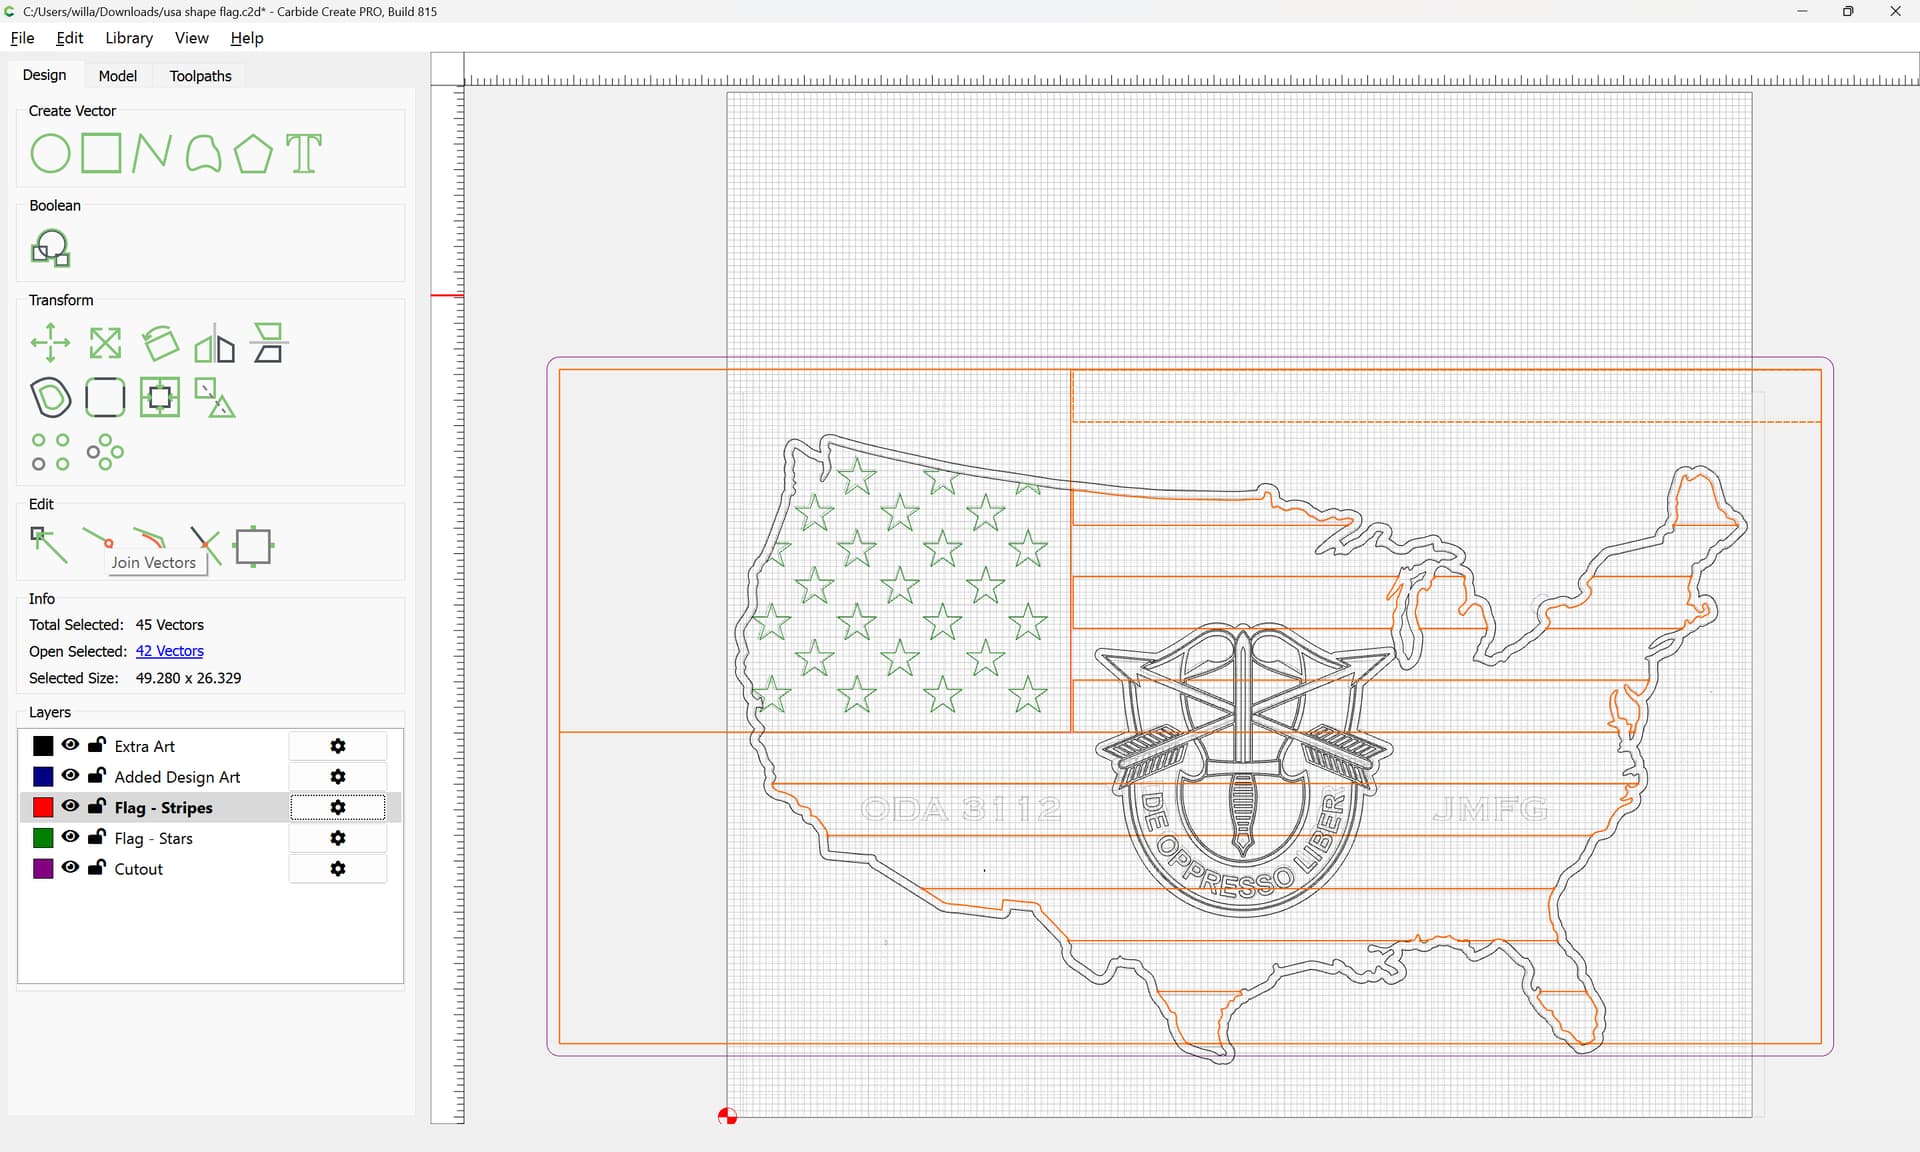The width and height of the screenshot is (1920, 1152).
Task: Toggle lock on Added Design Art layer
Action: [97, 776]
